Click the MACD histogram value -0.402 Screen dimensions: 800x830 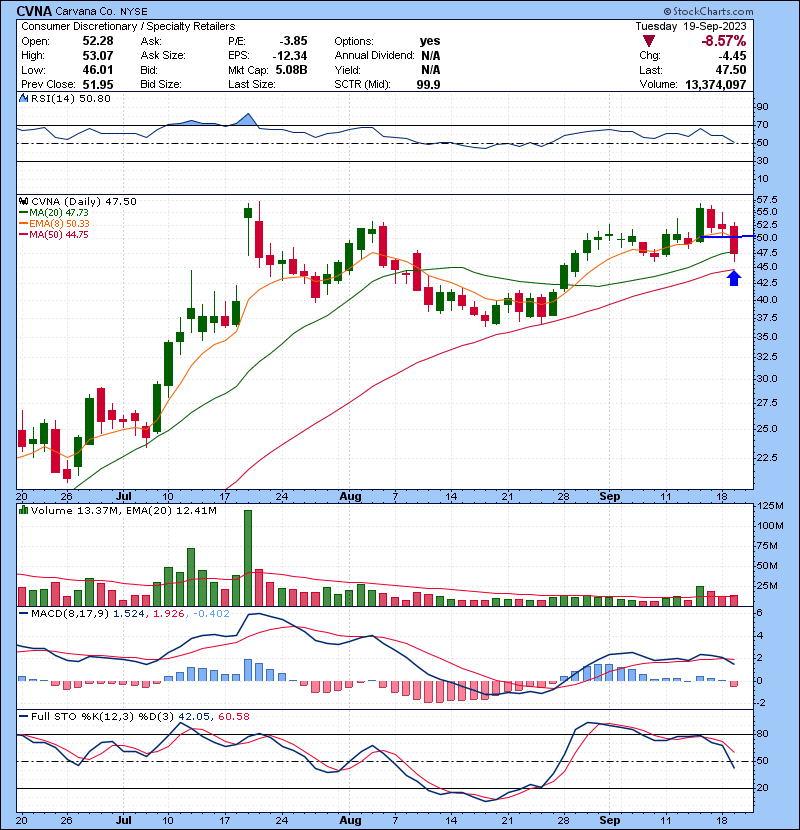(211, 614)
